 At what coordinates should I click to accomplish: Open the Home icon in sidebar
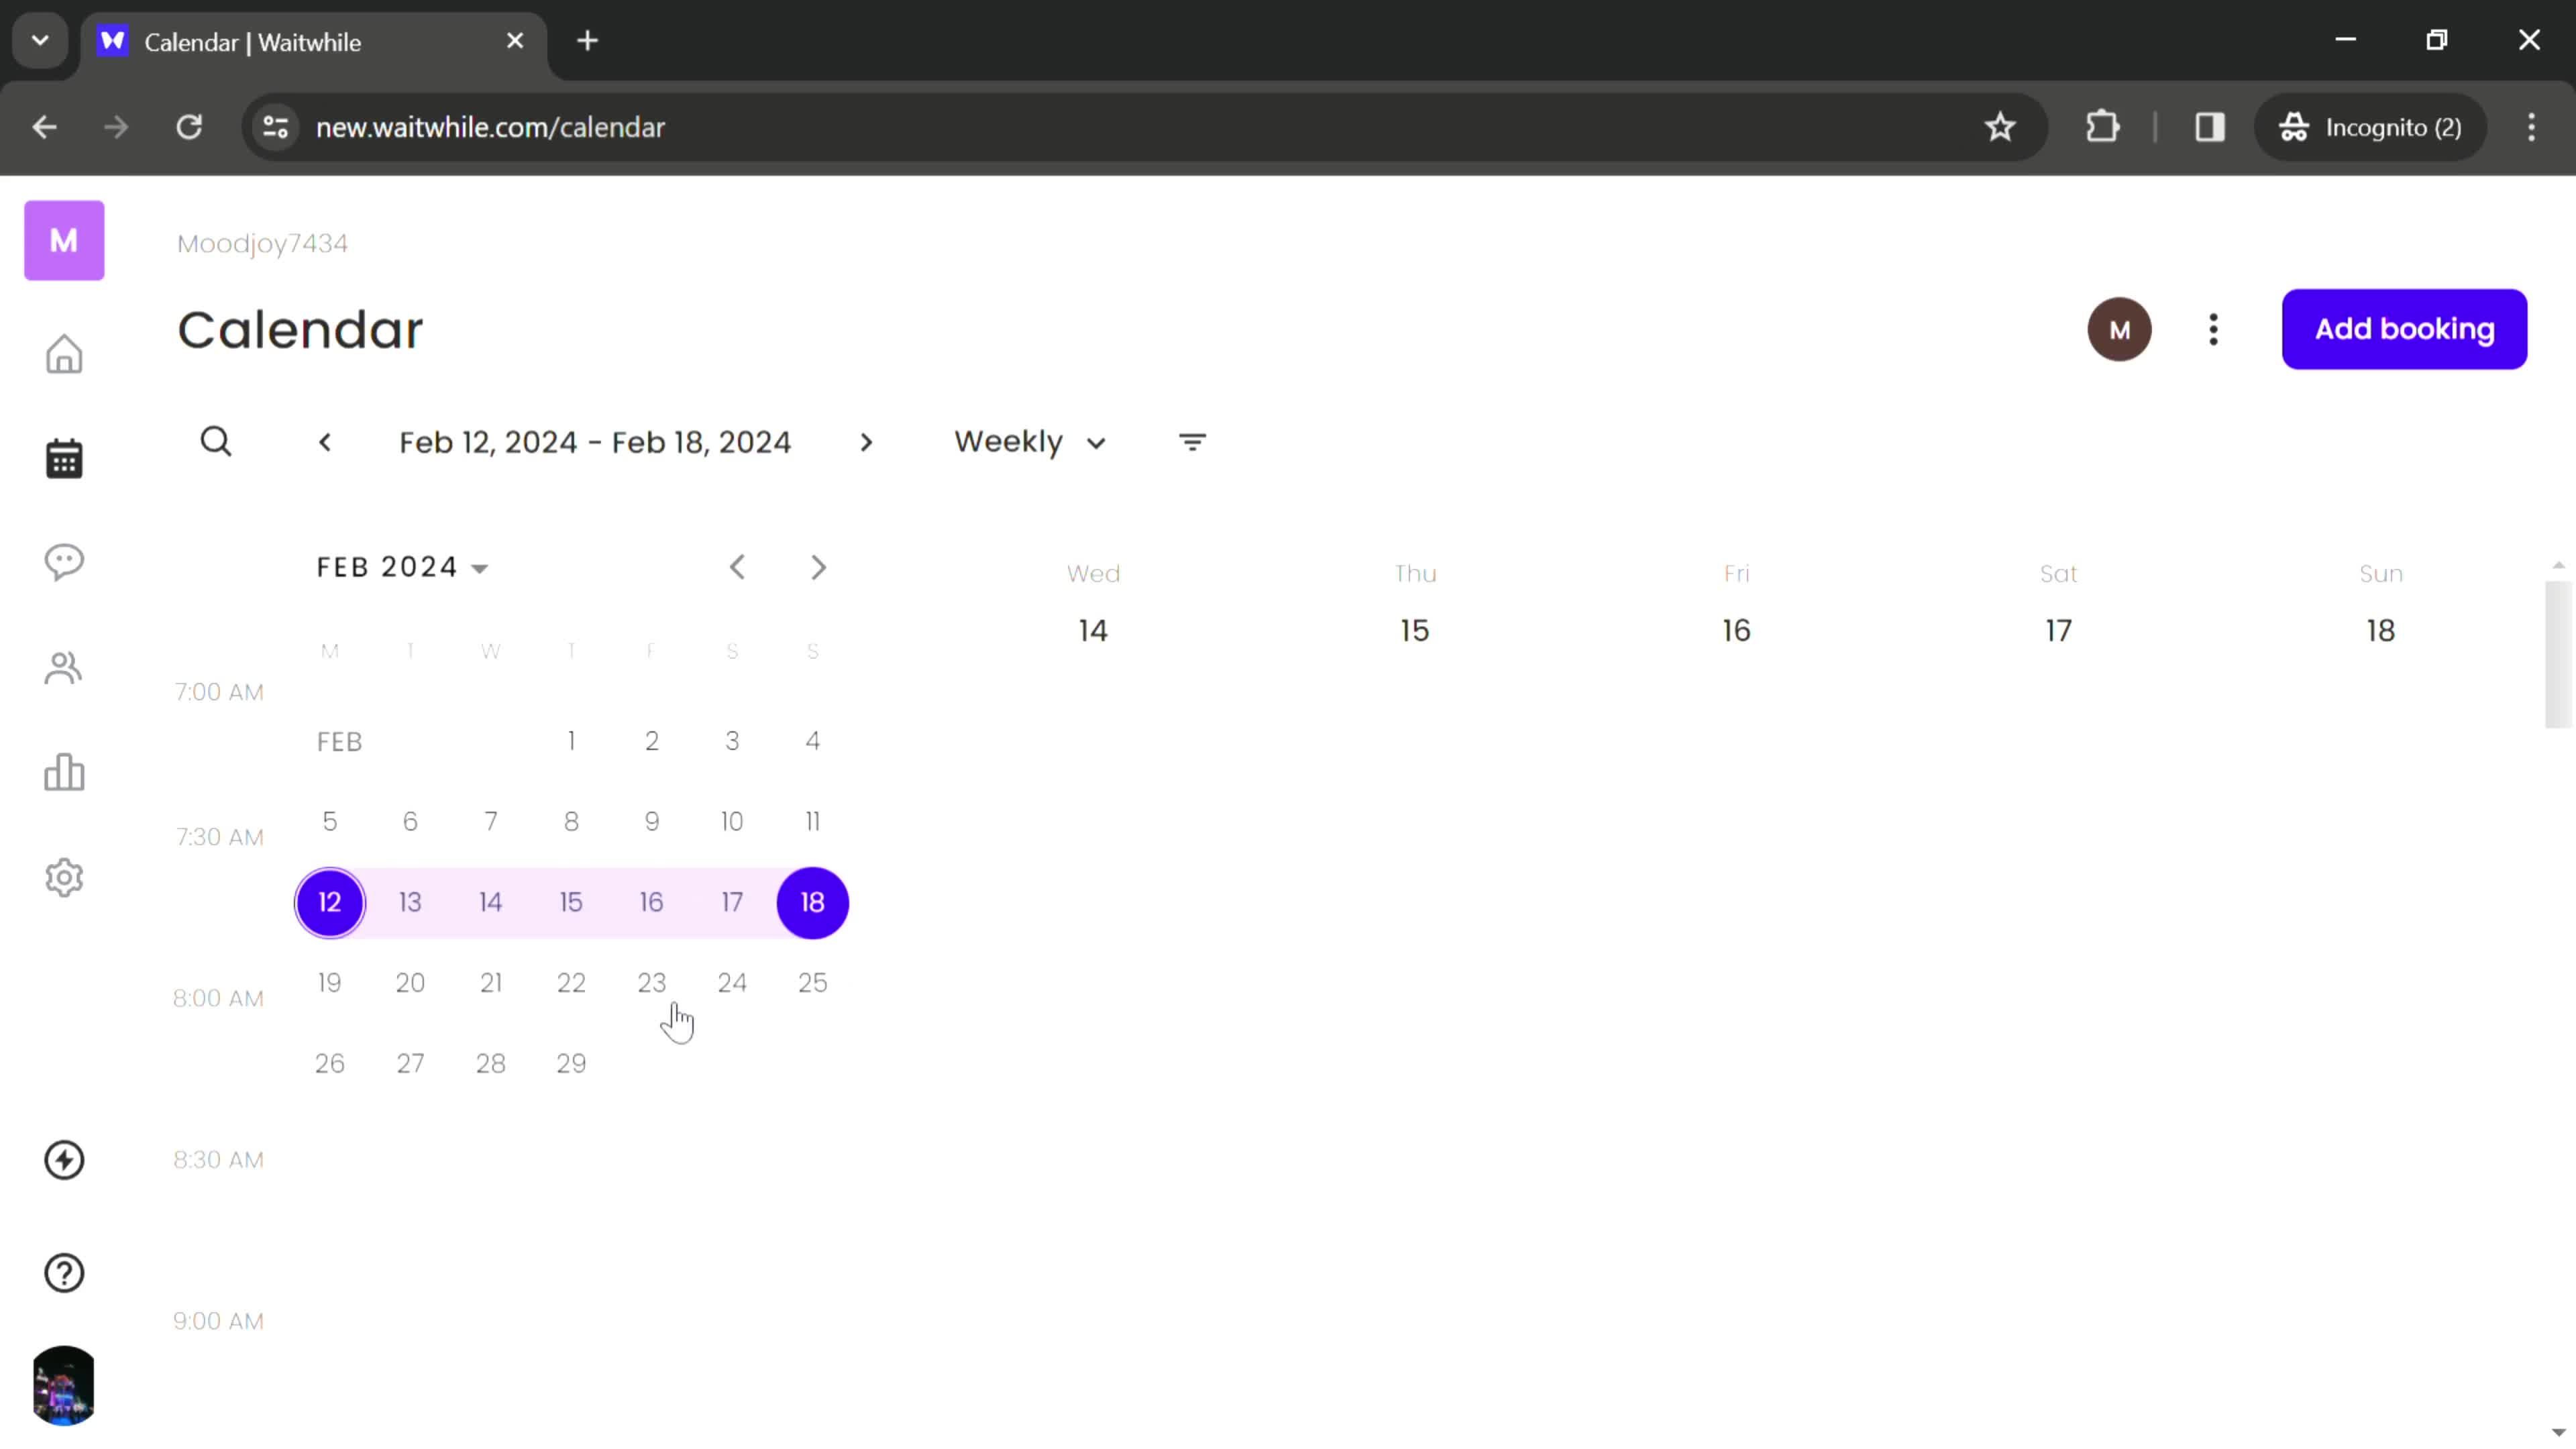click(x=64, y=354)
